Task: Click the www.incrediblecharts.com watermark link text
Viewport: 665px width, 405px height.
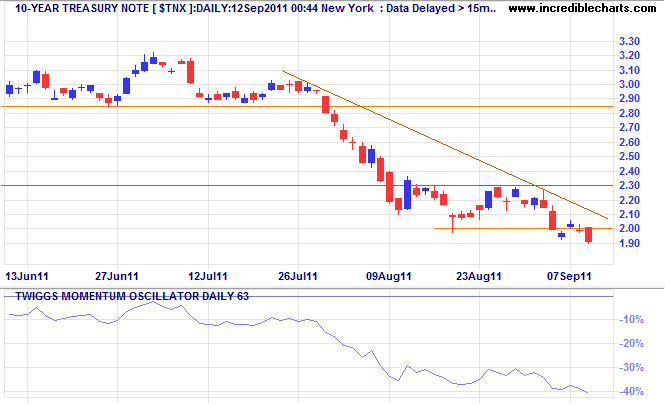Action: [582, 8]
